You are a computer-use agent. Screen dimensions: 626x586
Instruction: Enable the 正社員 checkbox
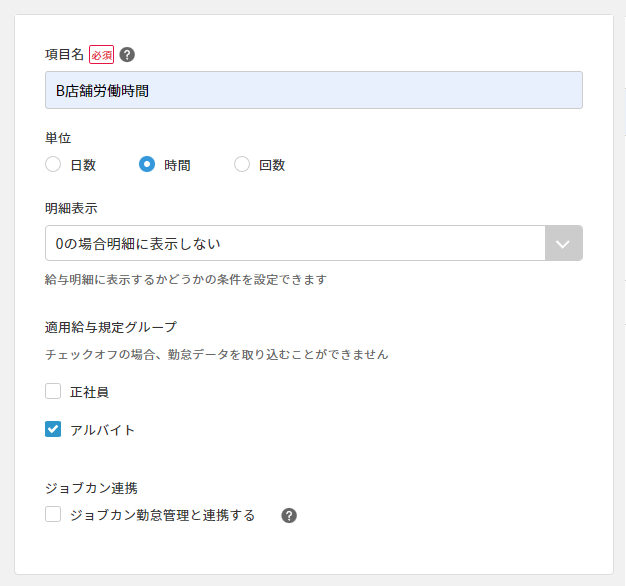(x=53, y=392)
